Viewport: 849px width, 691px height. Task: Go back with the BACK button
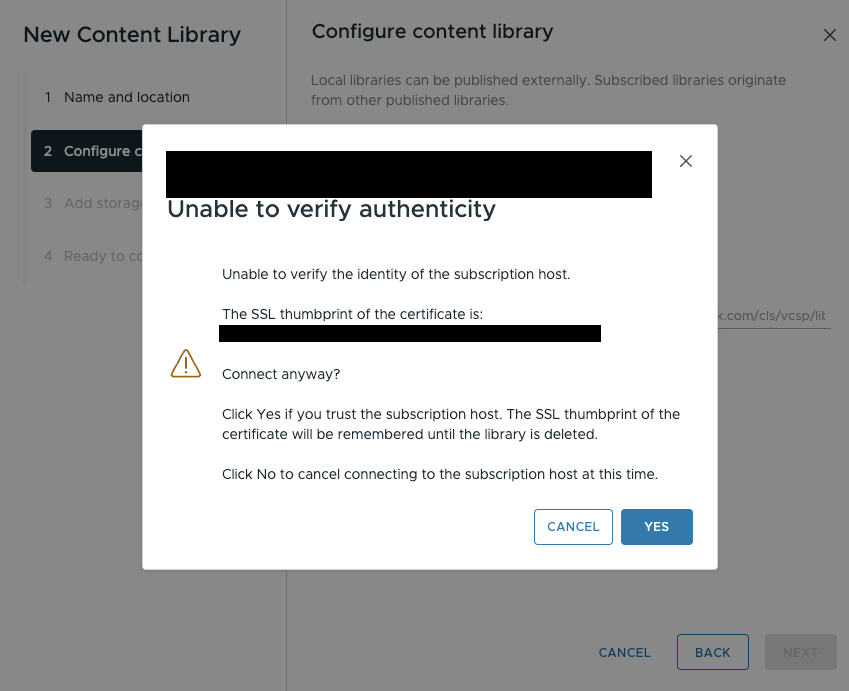[x=713, y=653]
